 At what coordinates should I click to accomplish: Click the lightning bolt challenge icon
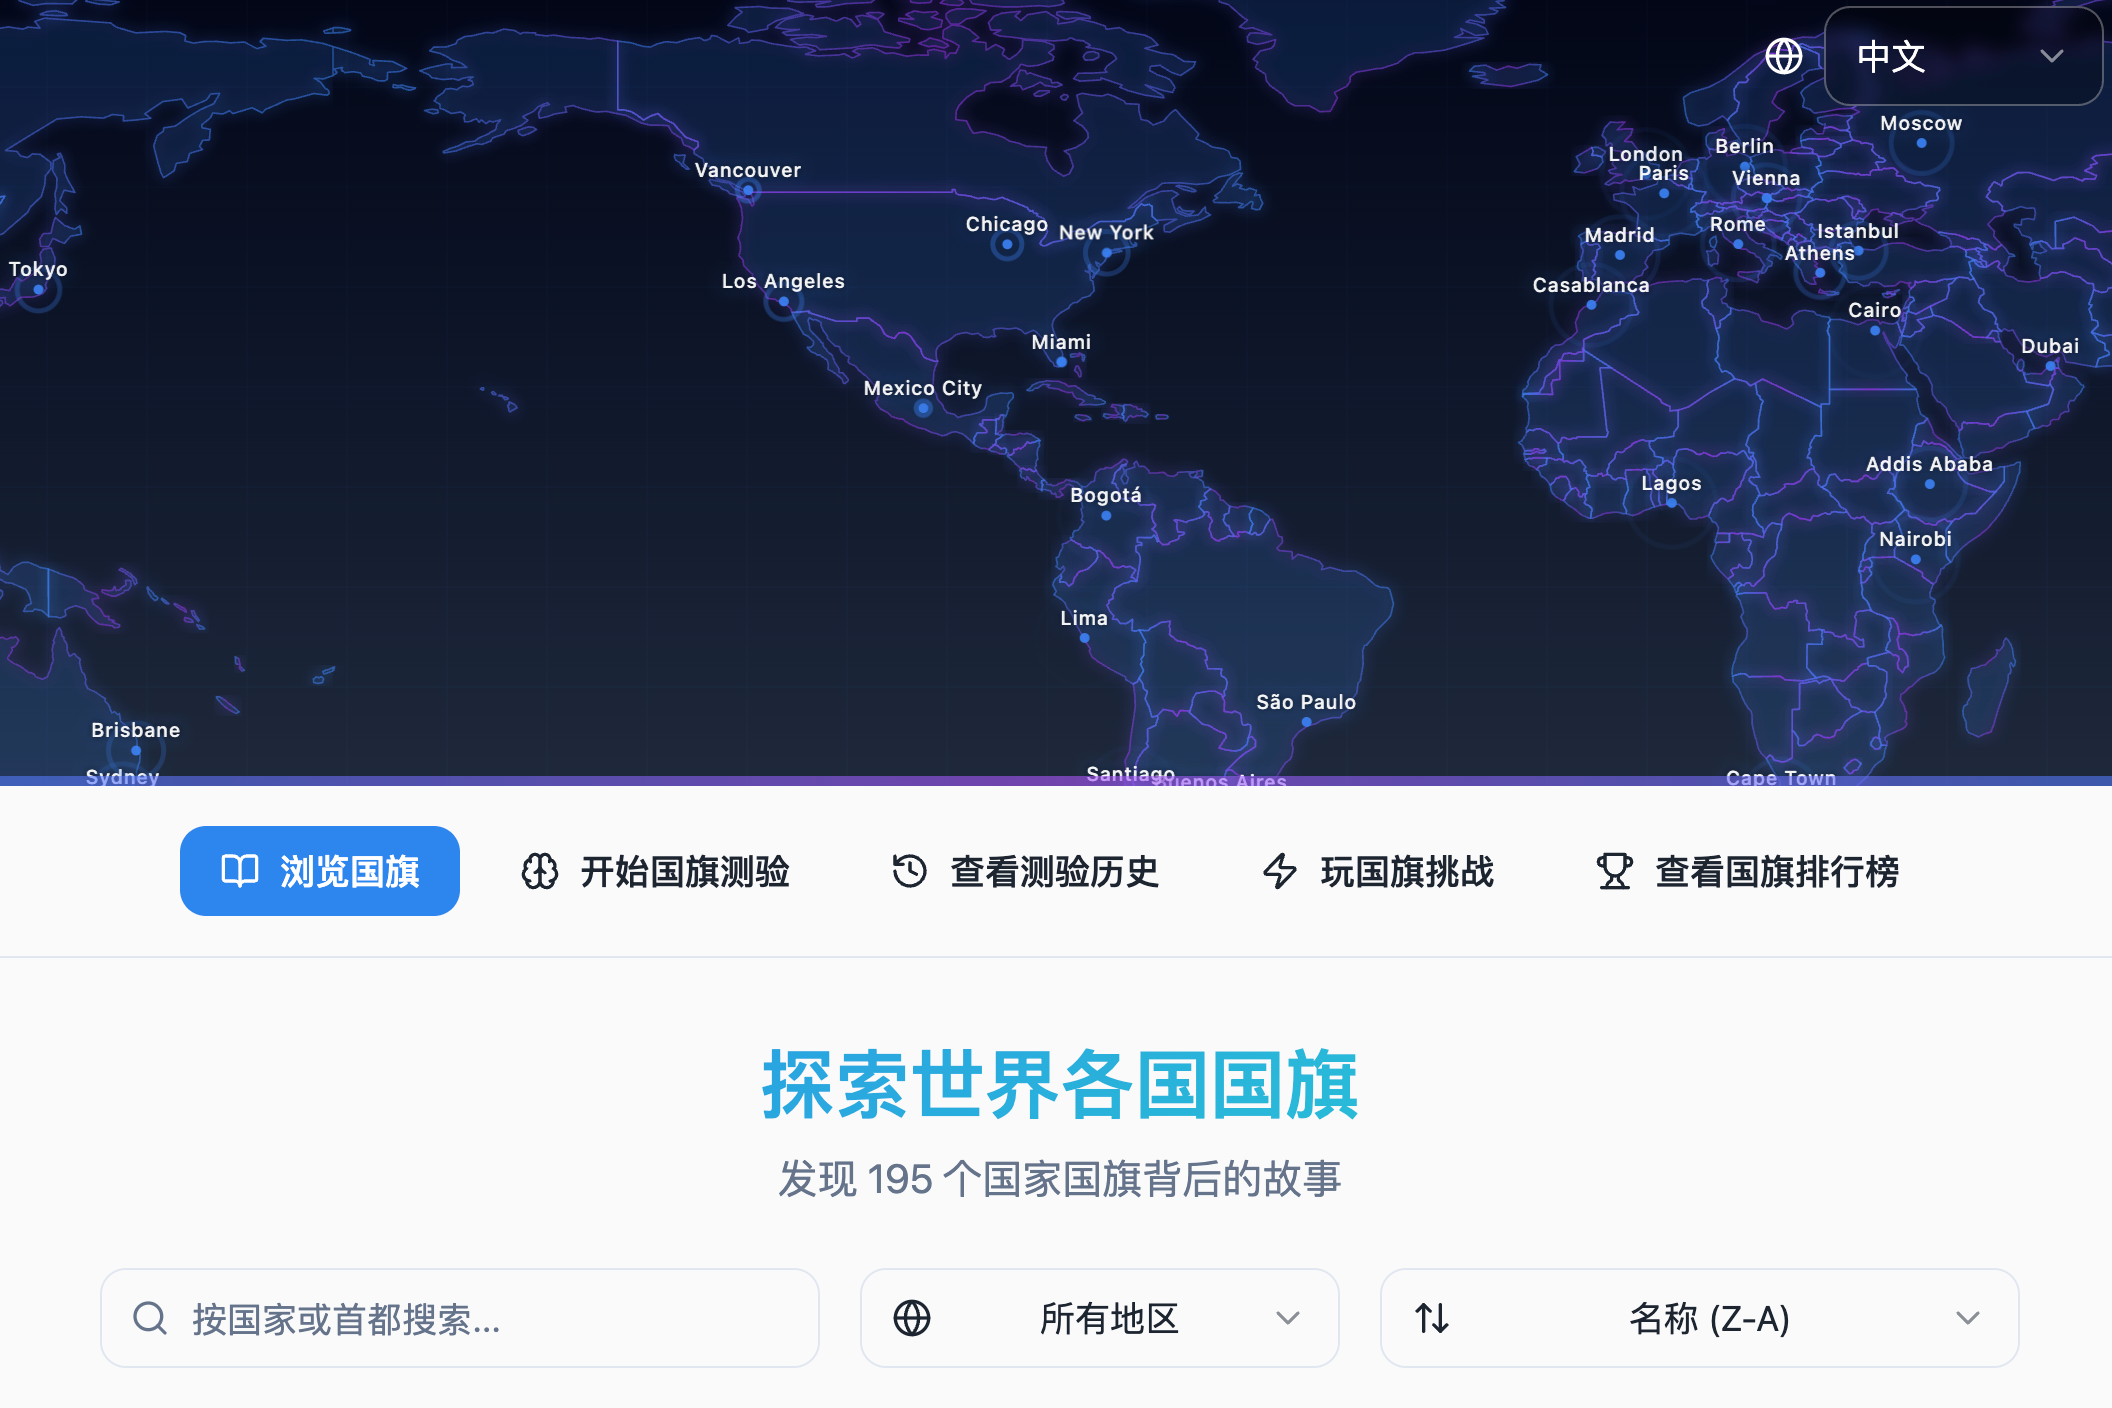(1279, 871)
